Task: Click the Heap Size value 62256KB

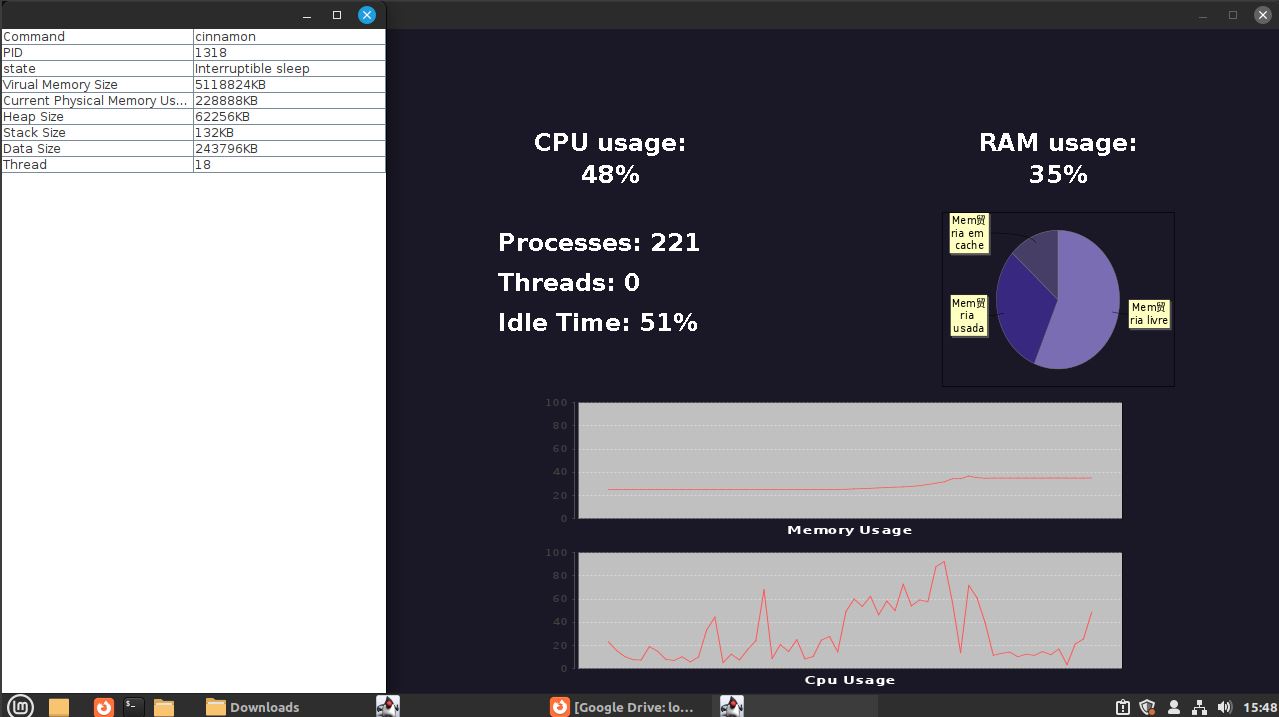Action: pos(289,116)
